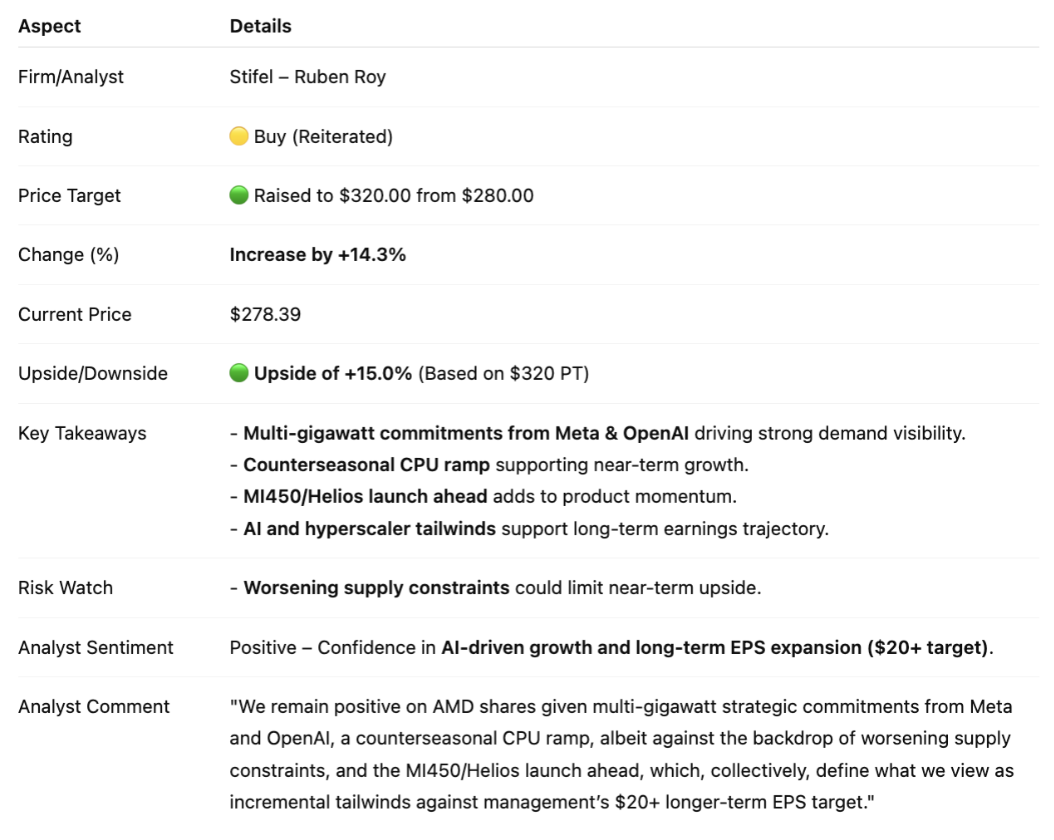Select the Risk Watch row label
Screen dimensions: 1054x840
65,588
